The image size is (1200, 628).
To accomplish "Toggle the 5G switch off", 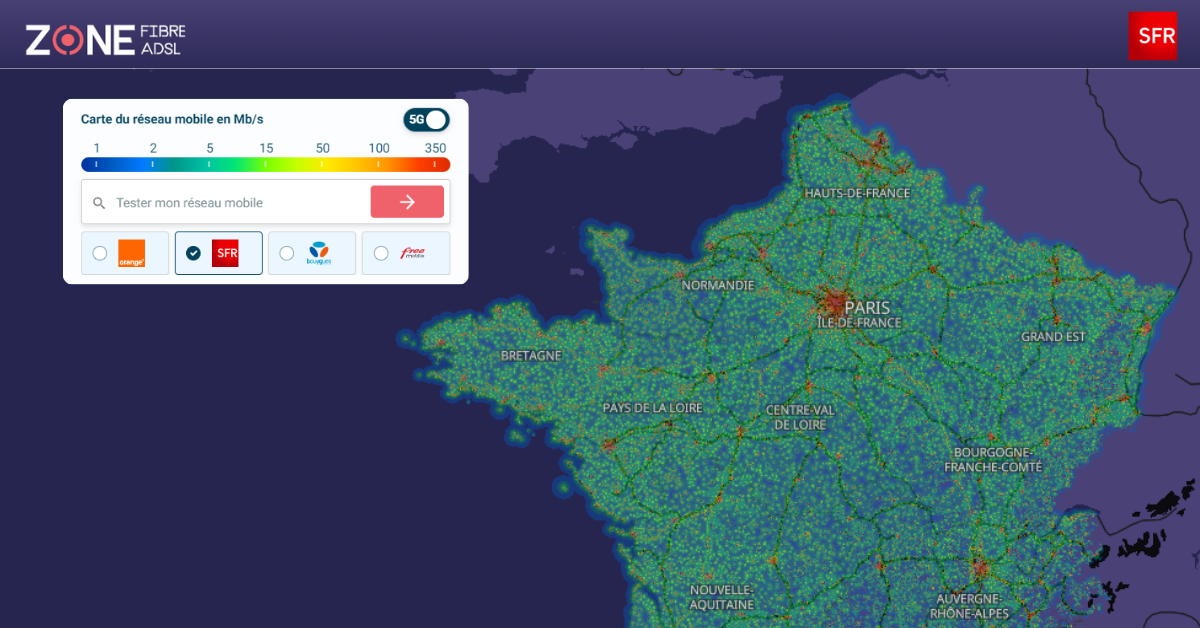I will (427, 119).
